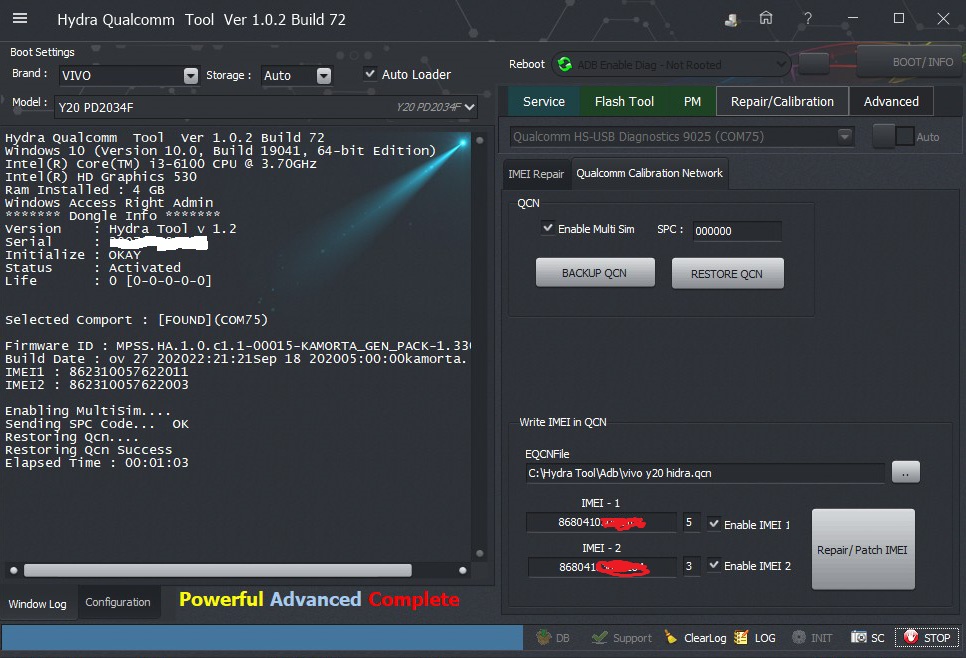Viewport: 966px width, 658px height.
Task: Click the log line "IMEI2 : 862310057622003"
Action: coord(97,384)
